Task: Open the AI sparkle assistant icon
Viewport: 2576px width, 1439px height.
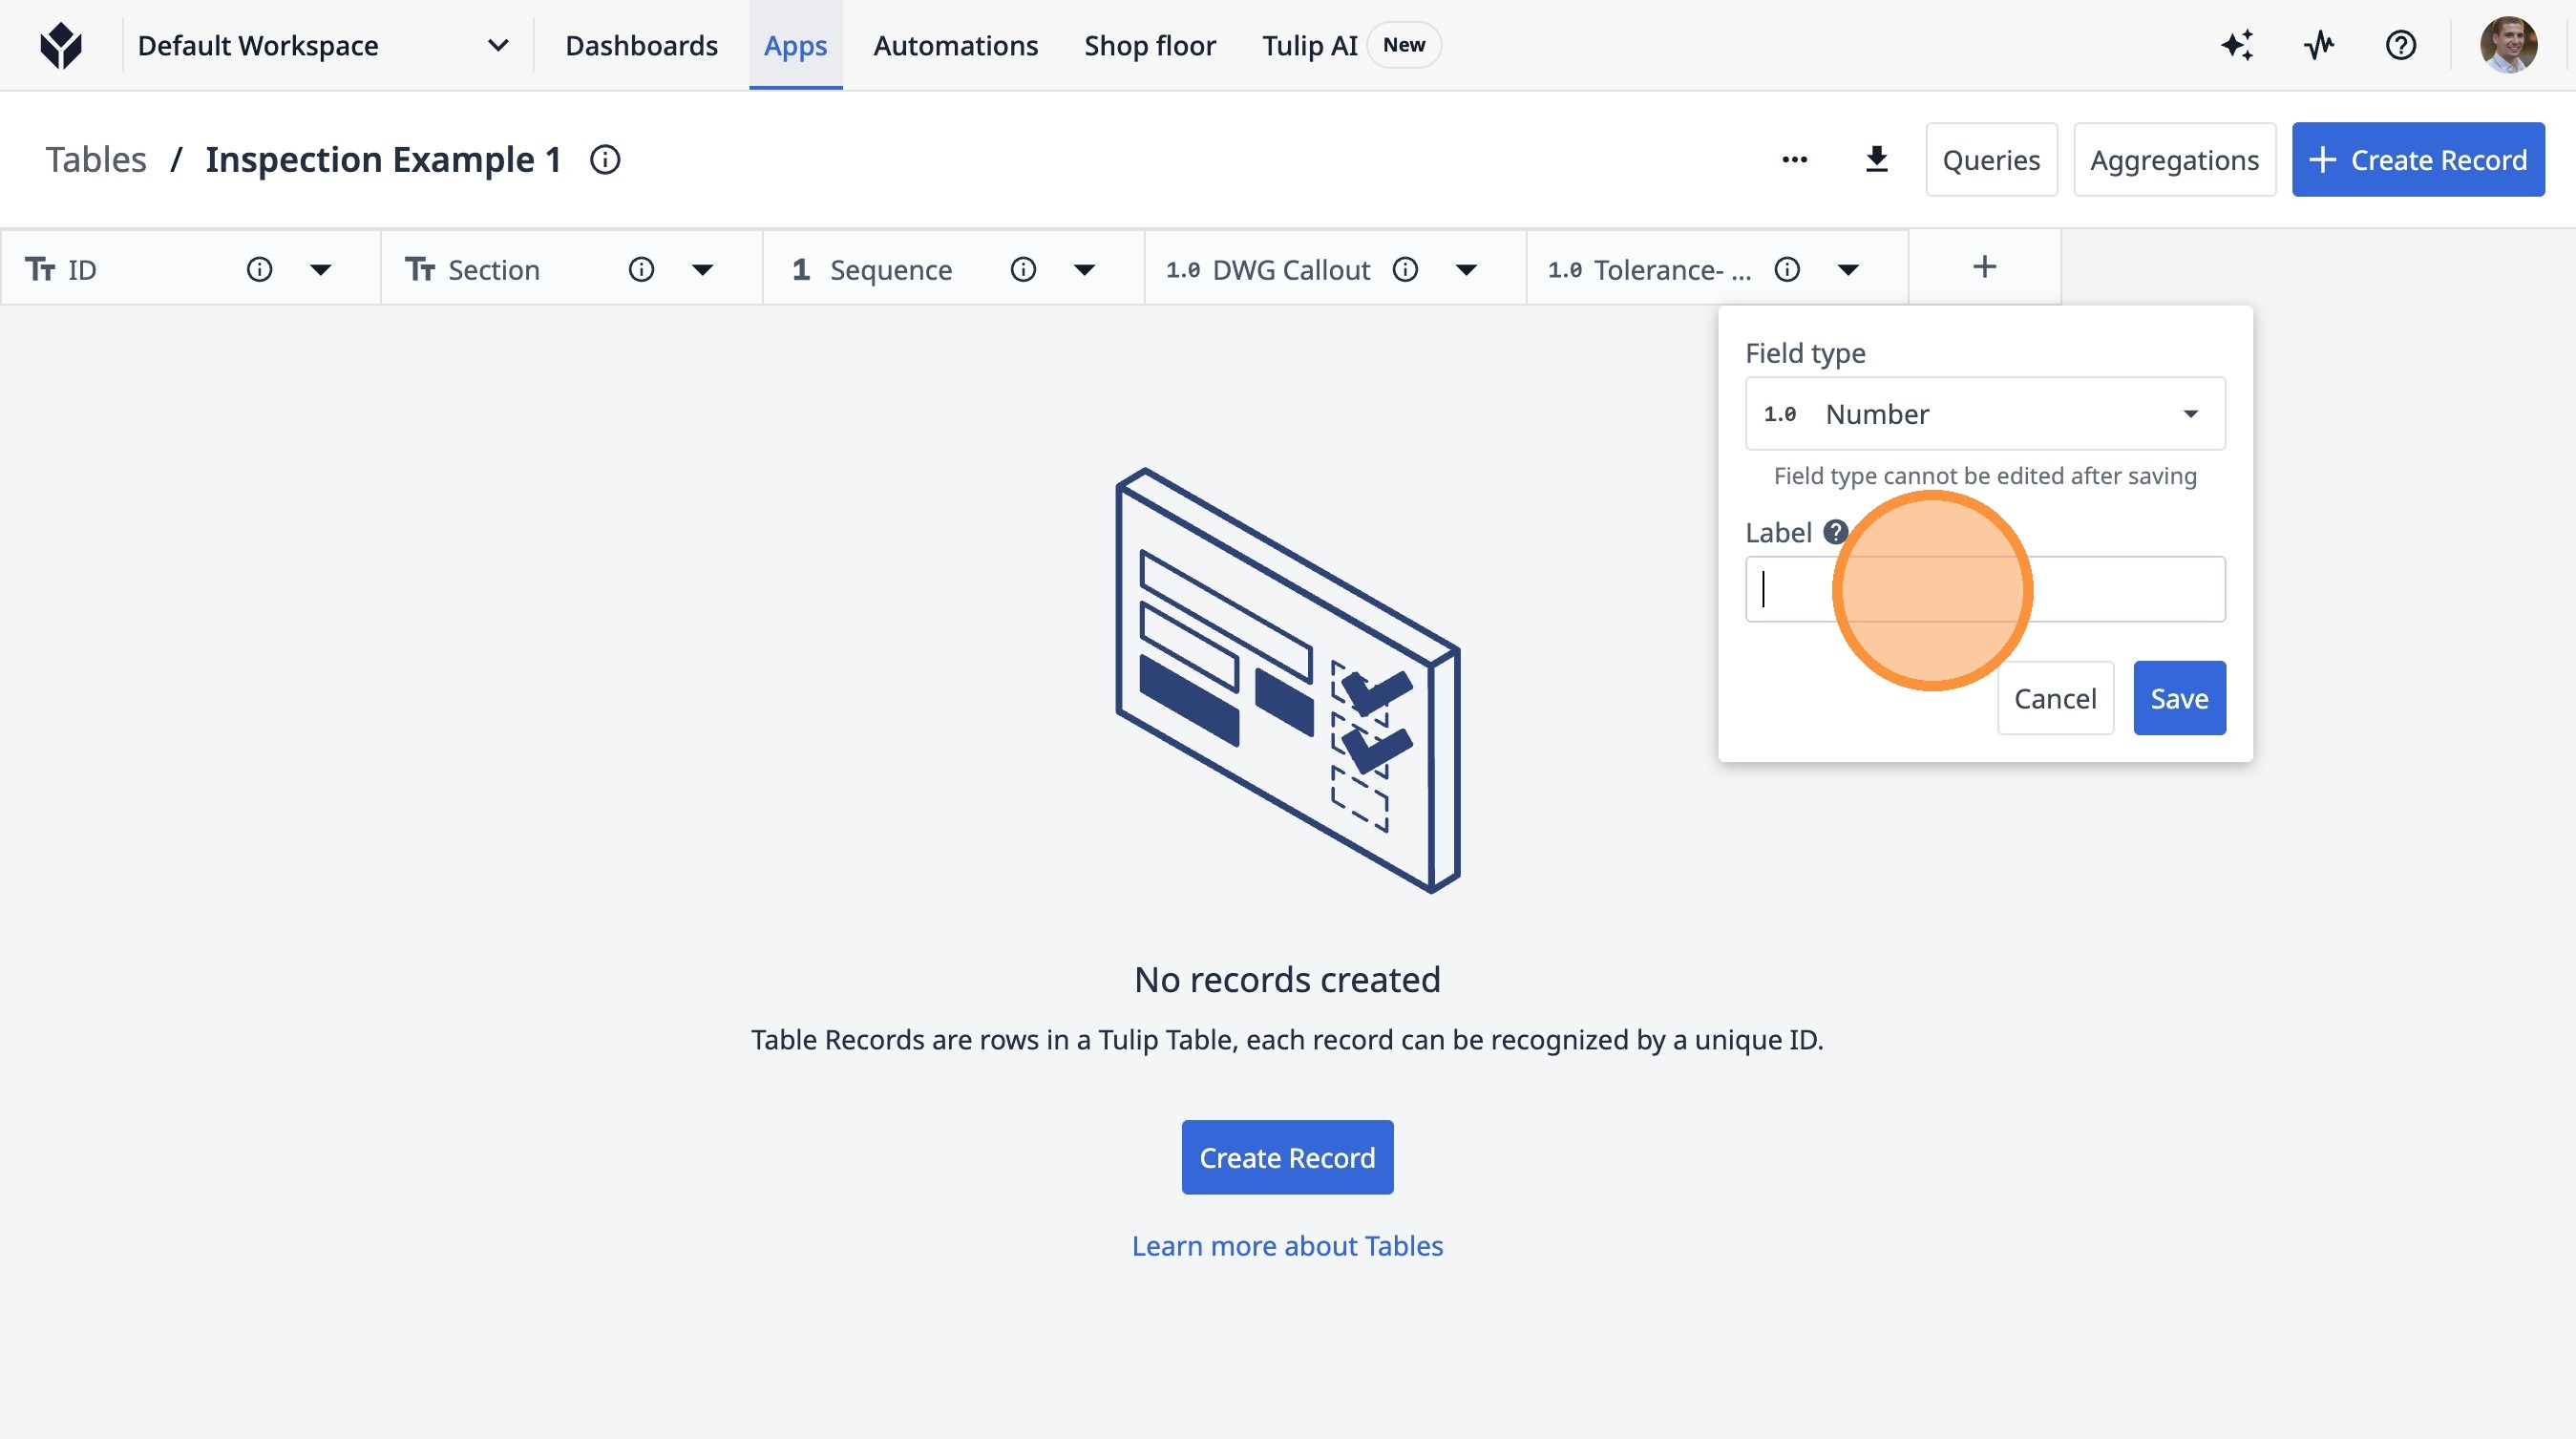Action: click(2237, 46)
